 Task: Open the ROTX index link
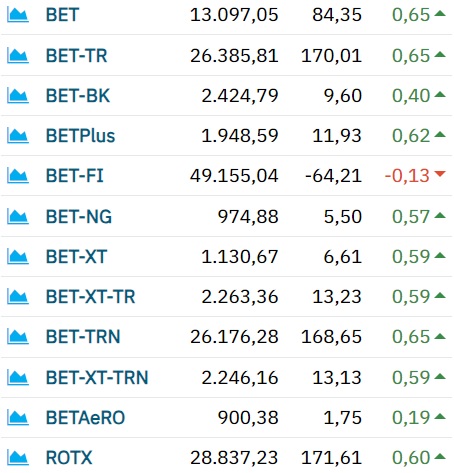[x=69, y=458]
